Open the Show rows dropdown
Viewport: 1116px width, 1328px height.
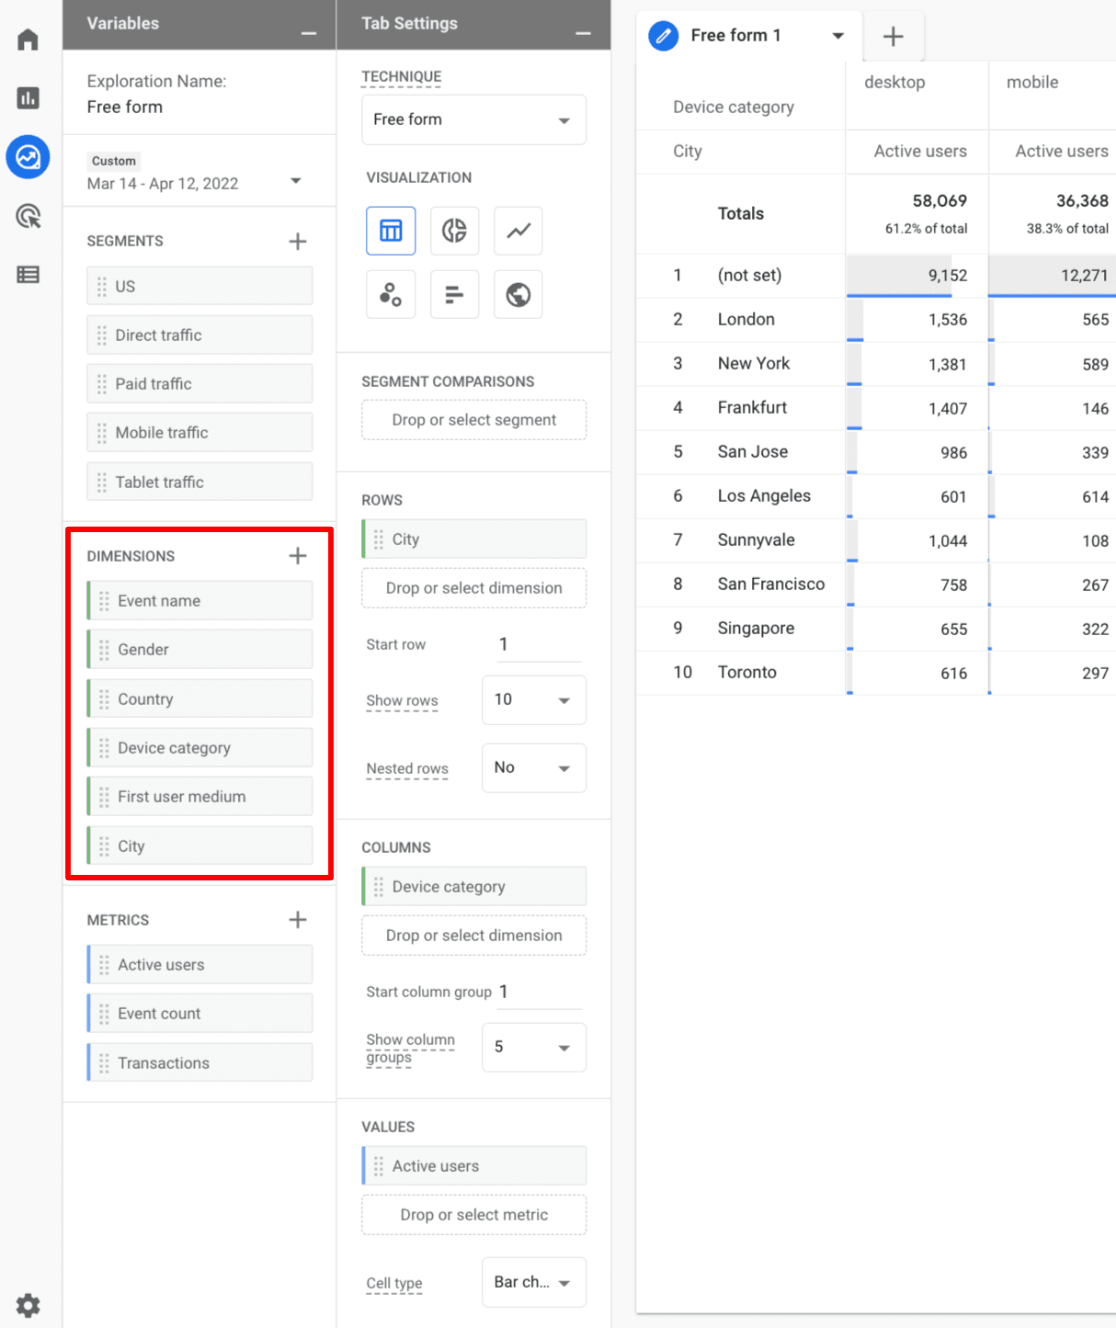pyautogui.click(x=533, y=700)
